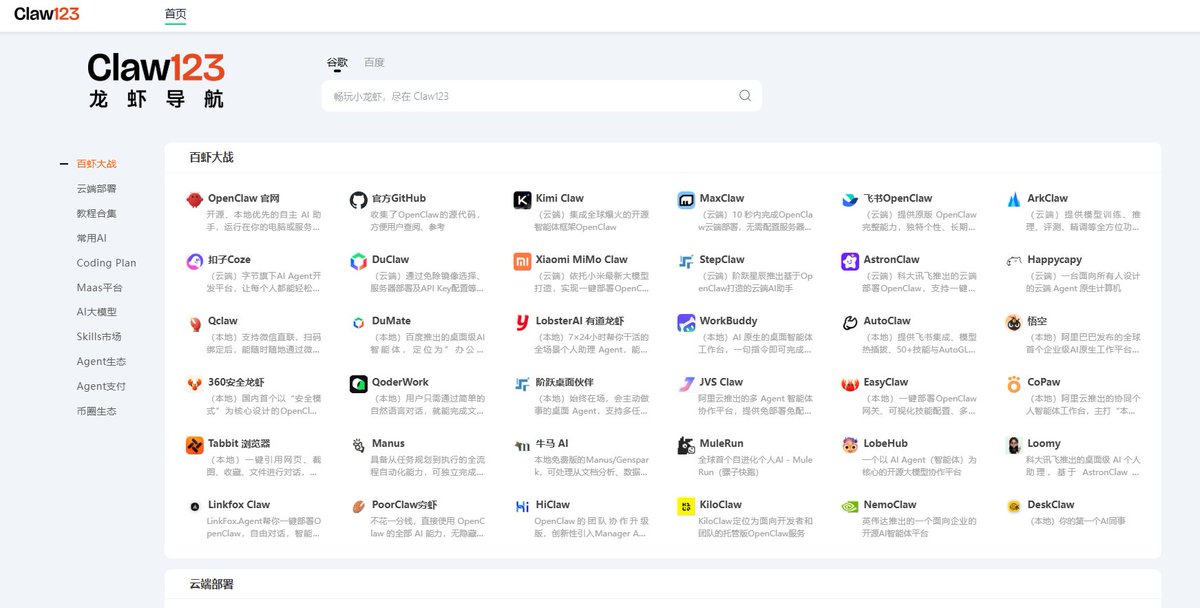Click the CoPaw paw icon
1200x608 pixels.
point(1014,384)
